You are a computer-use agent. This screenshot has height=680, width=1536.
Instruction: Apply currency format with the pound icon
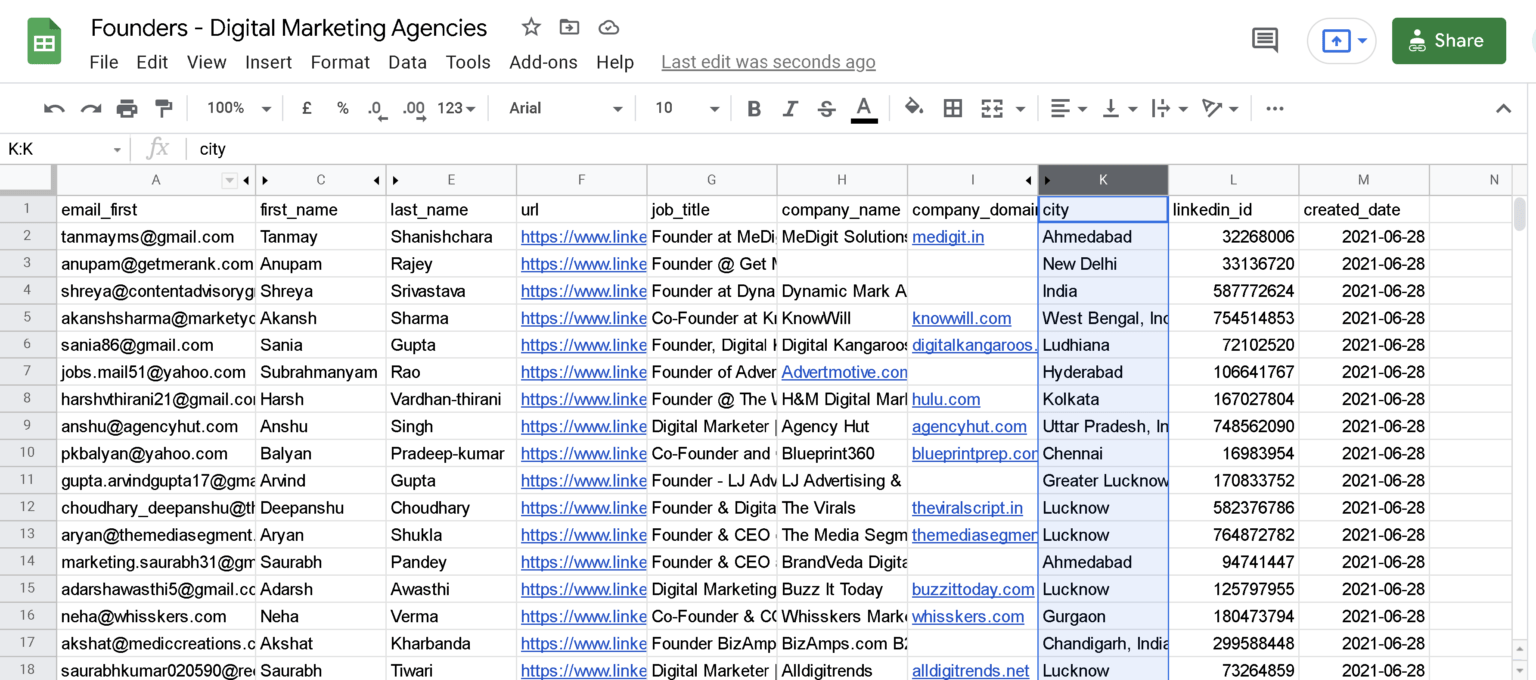[x=306, y=108]
